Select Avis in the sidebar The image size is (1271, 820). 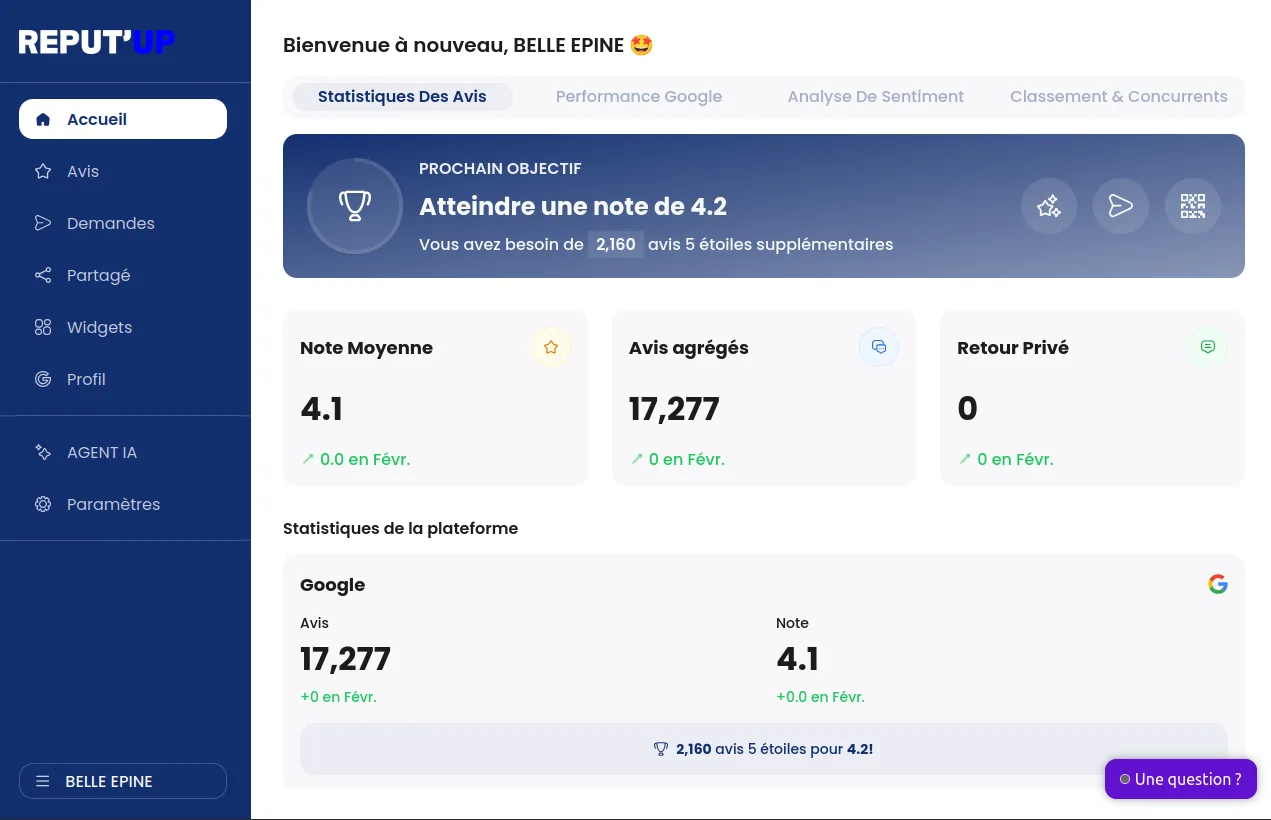pyautogui.click(x=83, y=171)
